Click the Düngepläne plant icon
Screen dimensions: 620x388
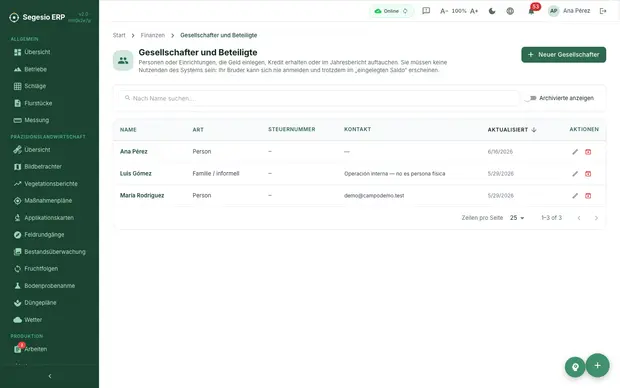pos(17,303)
